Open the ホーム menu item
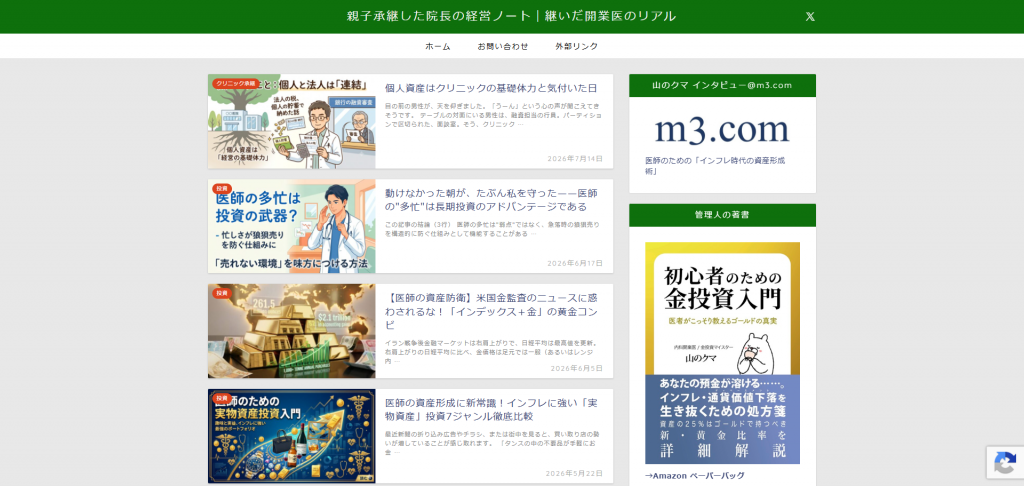Viewport: 1024px width, 486px height. (438, 46)
